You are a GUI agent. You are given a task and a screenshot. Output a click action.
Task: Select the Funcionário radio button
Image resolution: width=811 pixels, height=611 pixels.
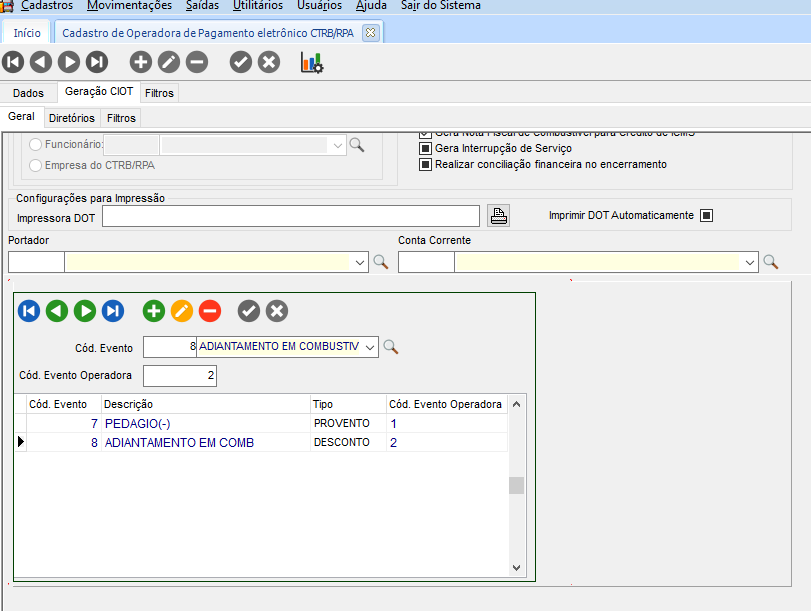[35, 144]
